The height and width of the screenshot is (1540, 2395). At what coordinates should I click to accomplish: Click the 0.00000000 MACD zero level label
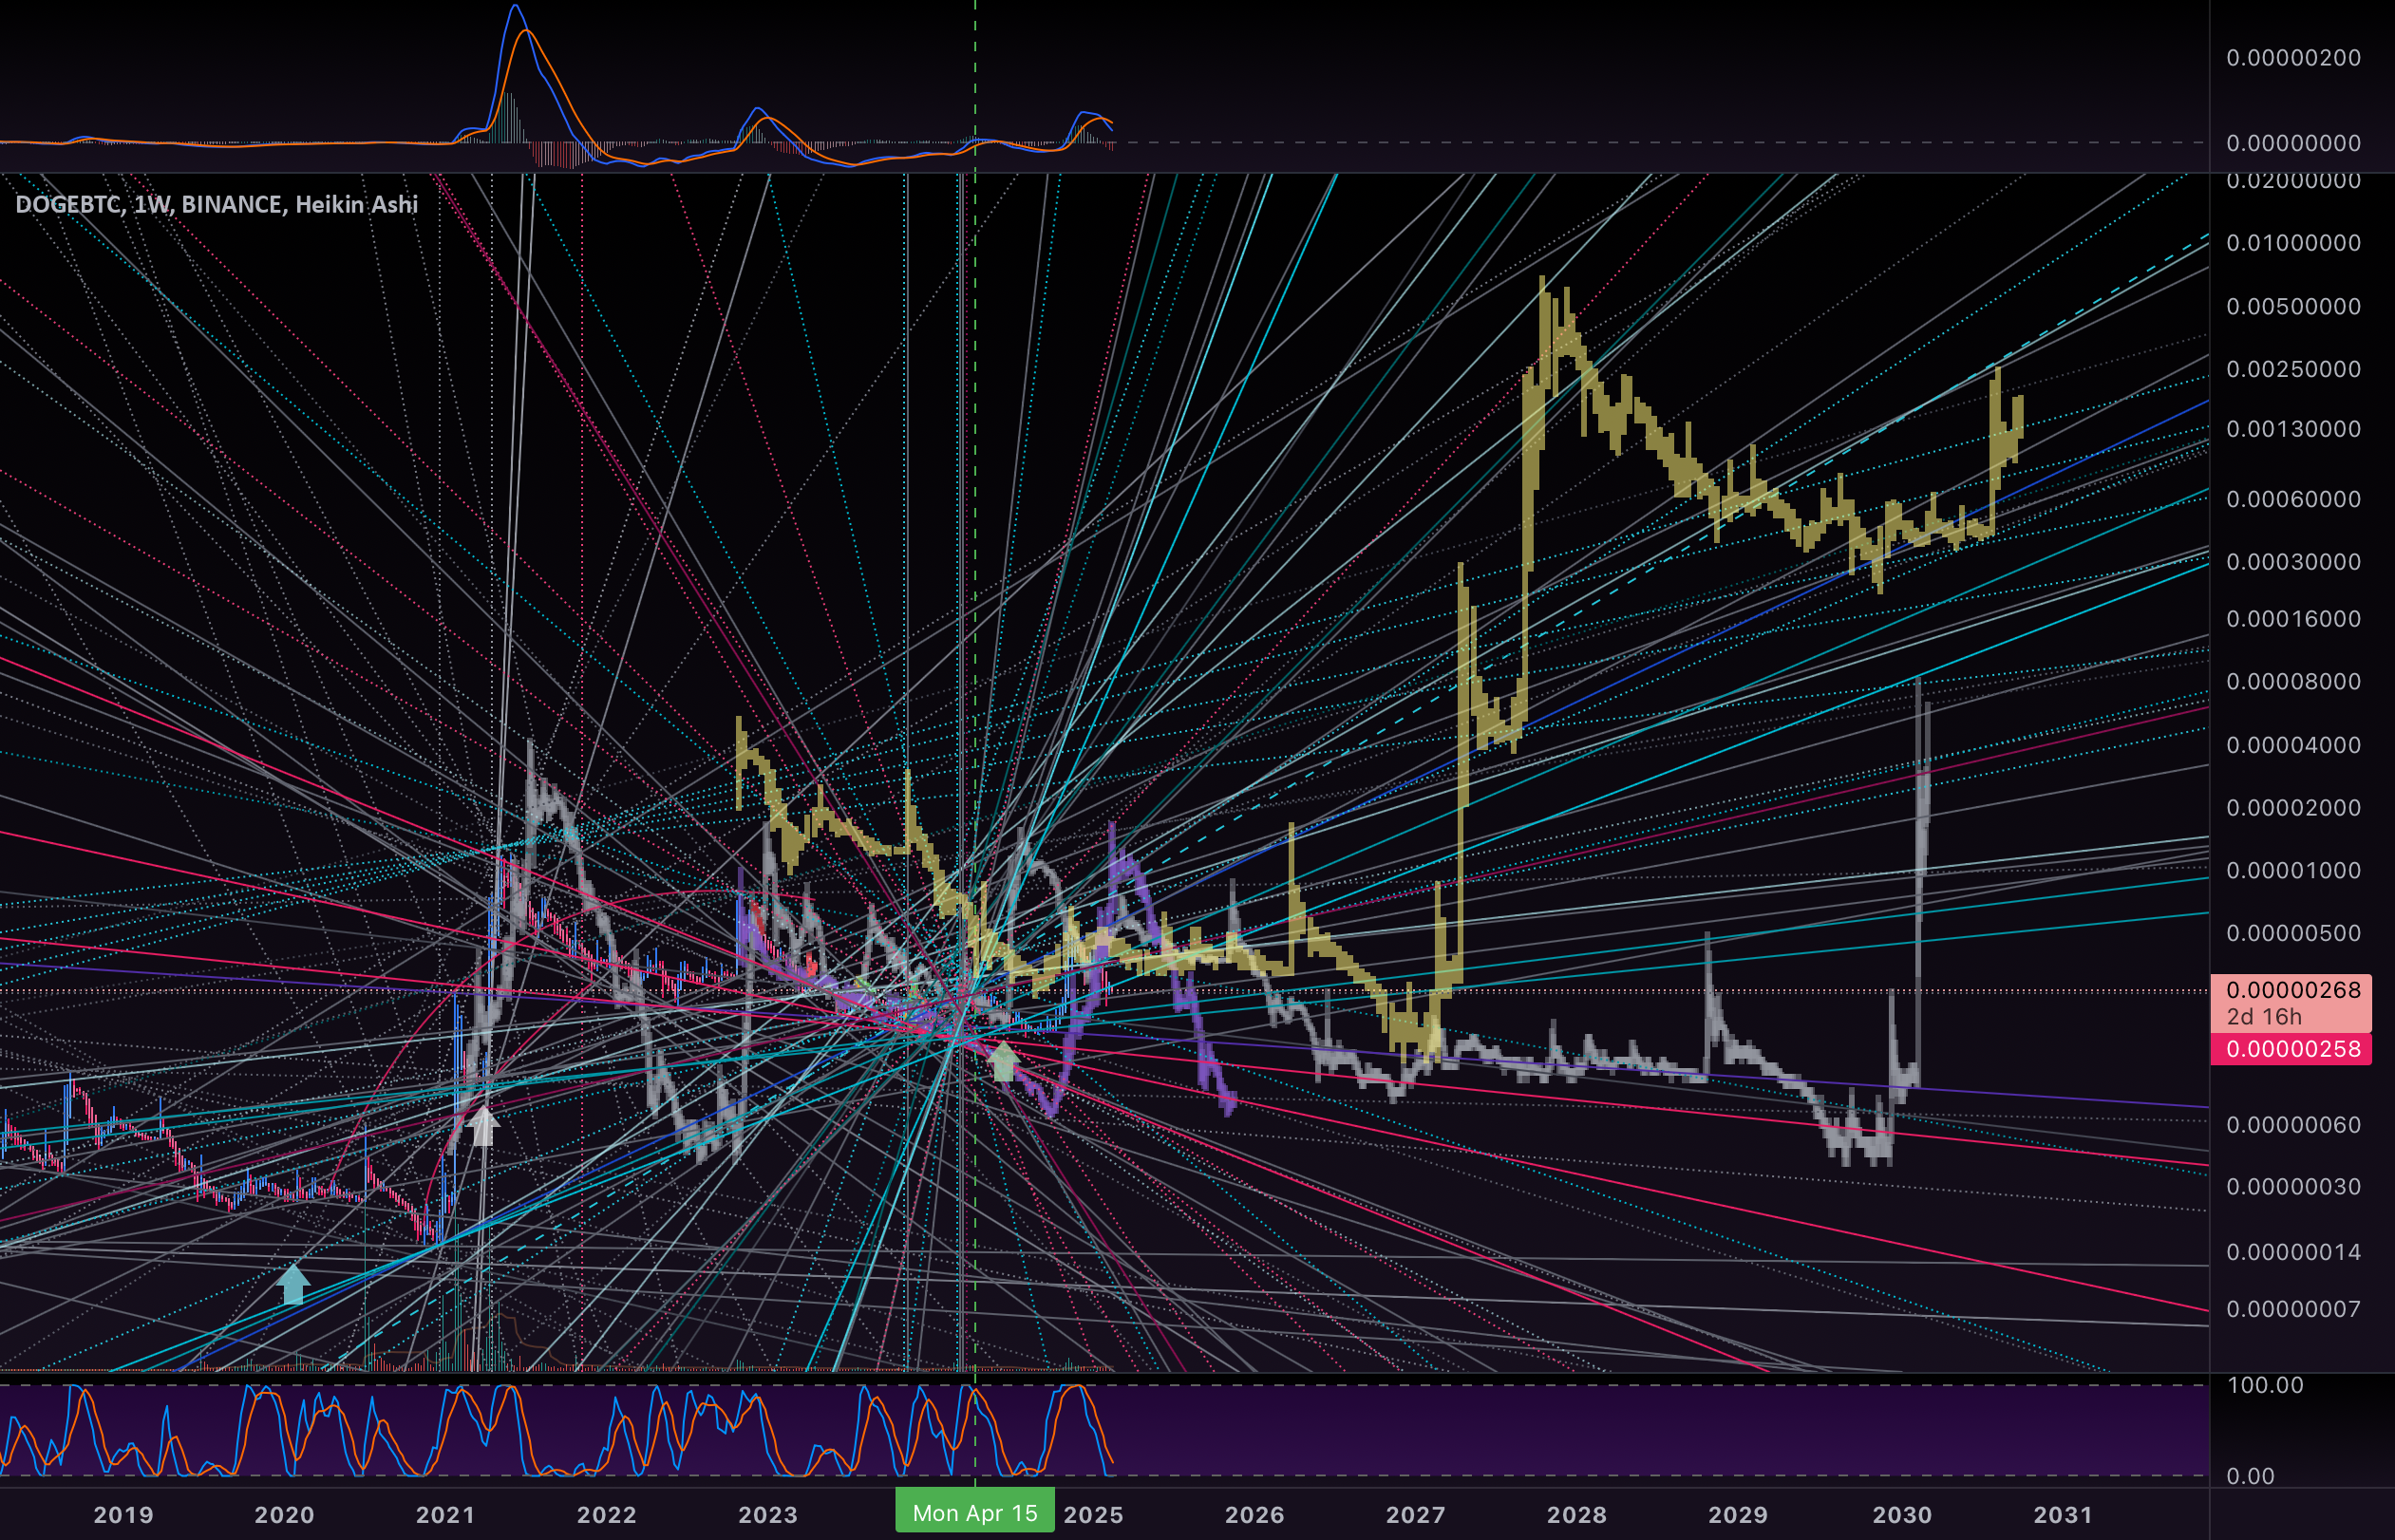(x=2293, y=143)
